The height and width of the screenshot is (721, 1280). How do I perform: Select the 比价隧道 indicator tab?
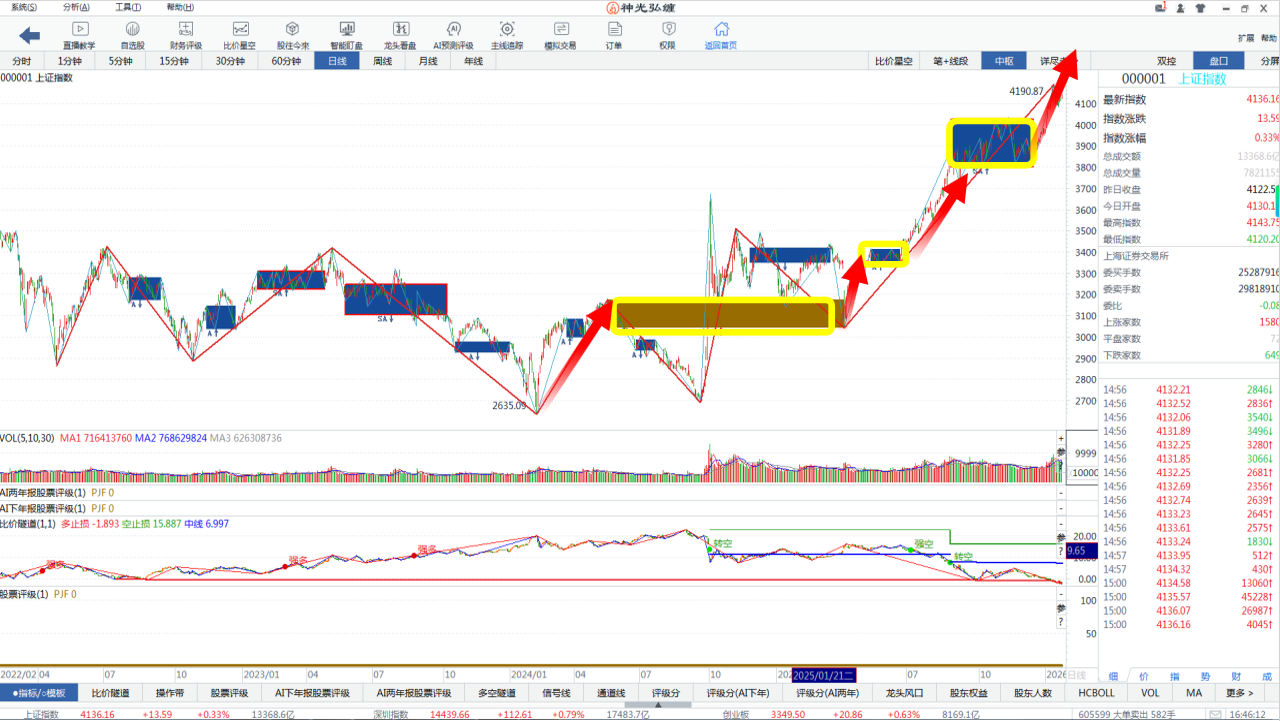pyautogui.click(x=110, y=693)
